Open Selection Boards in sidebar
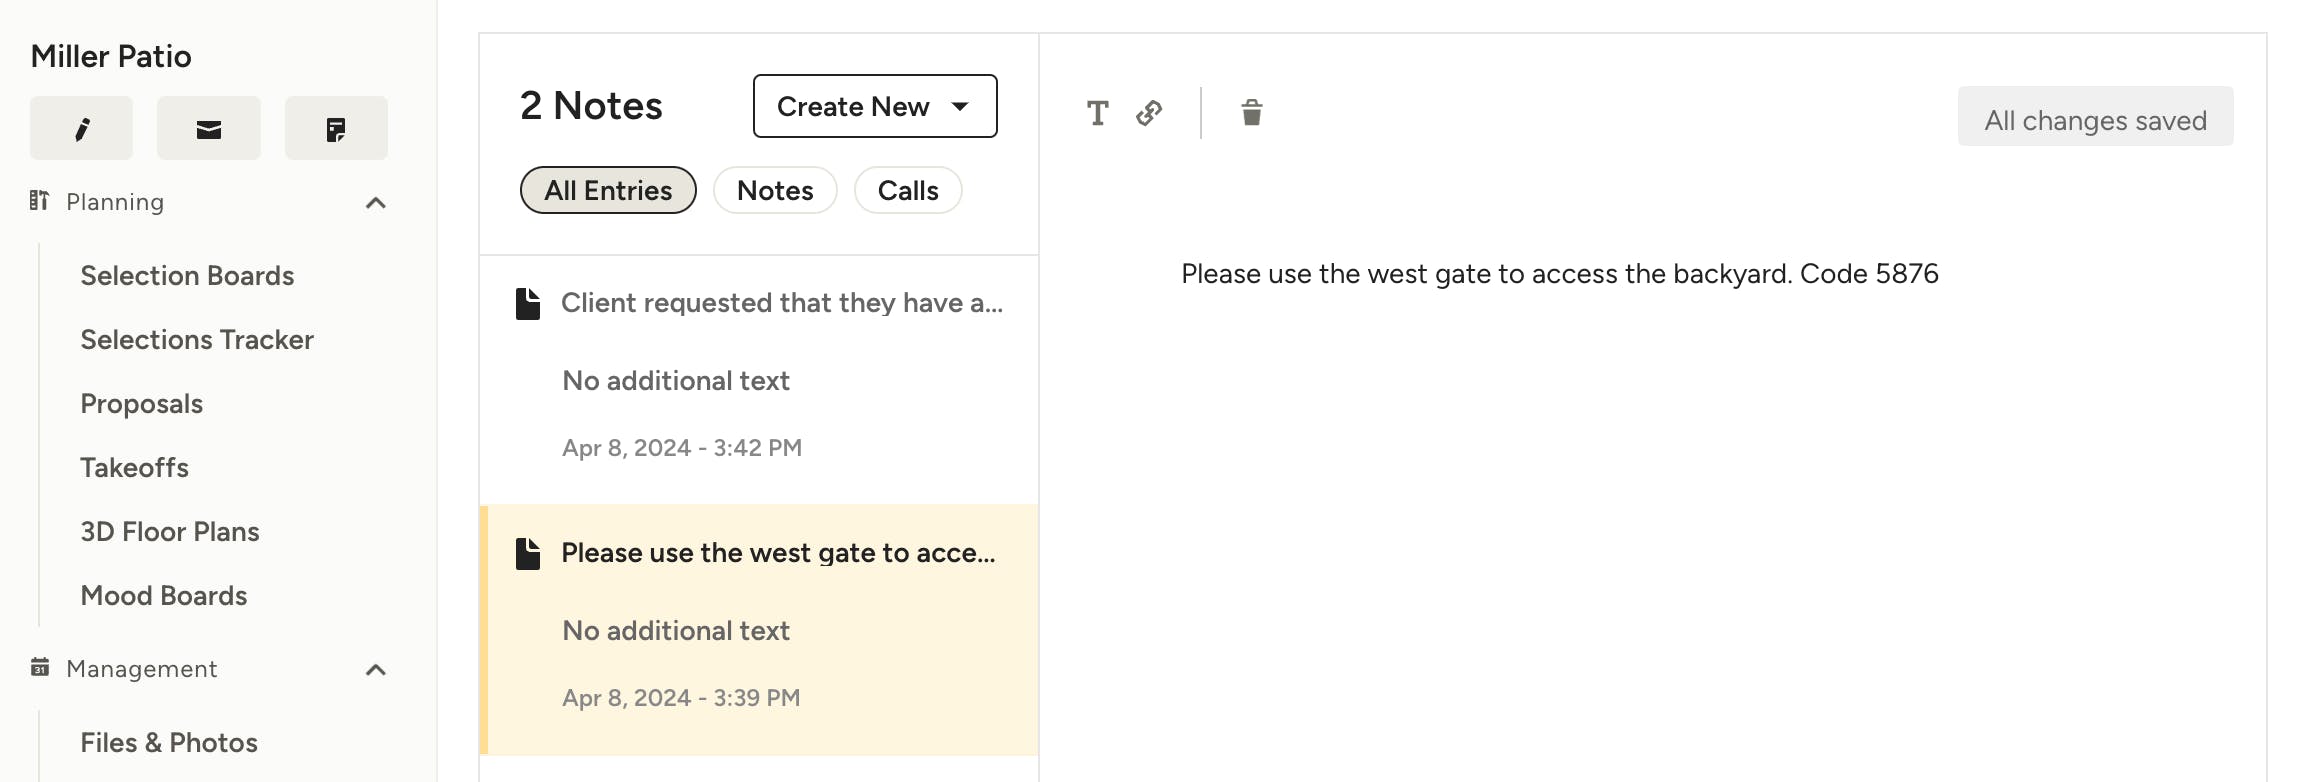This screenshot has width=2308, height=782. (187, 276)
